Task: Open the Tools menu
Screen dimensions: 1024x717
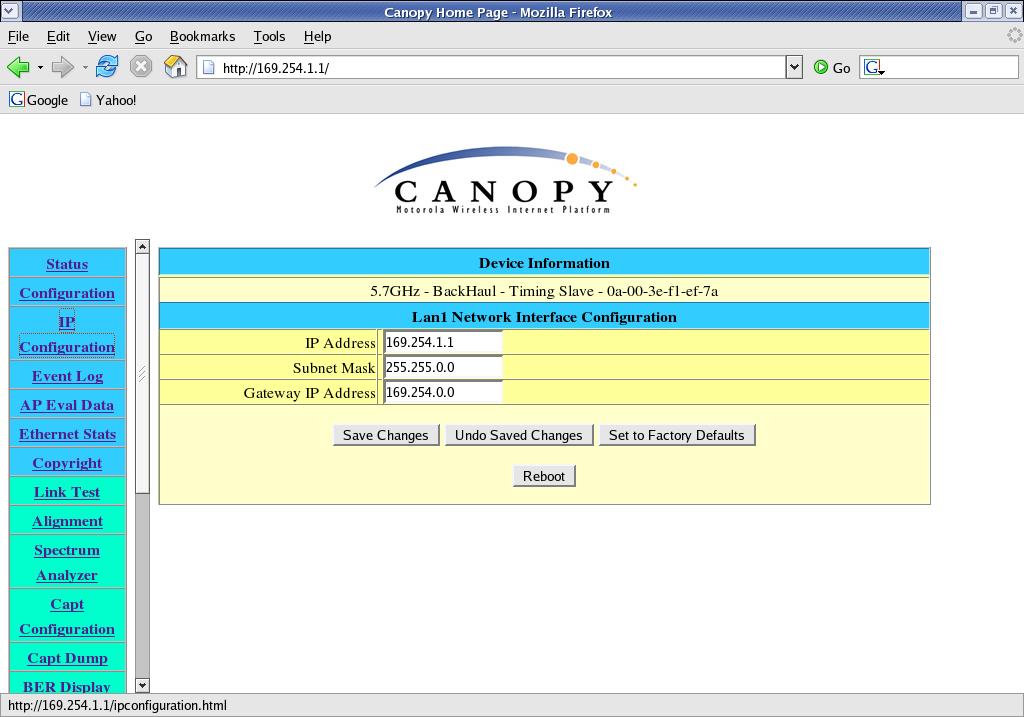Action: point(269,36)
